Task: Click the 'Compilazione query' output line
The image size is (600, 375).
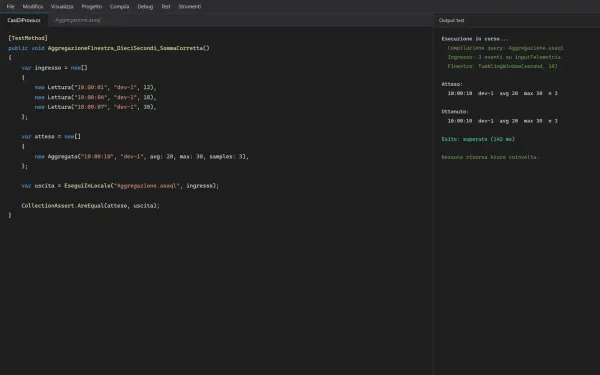Action: point(505,48)
